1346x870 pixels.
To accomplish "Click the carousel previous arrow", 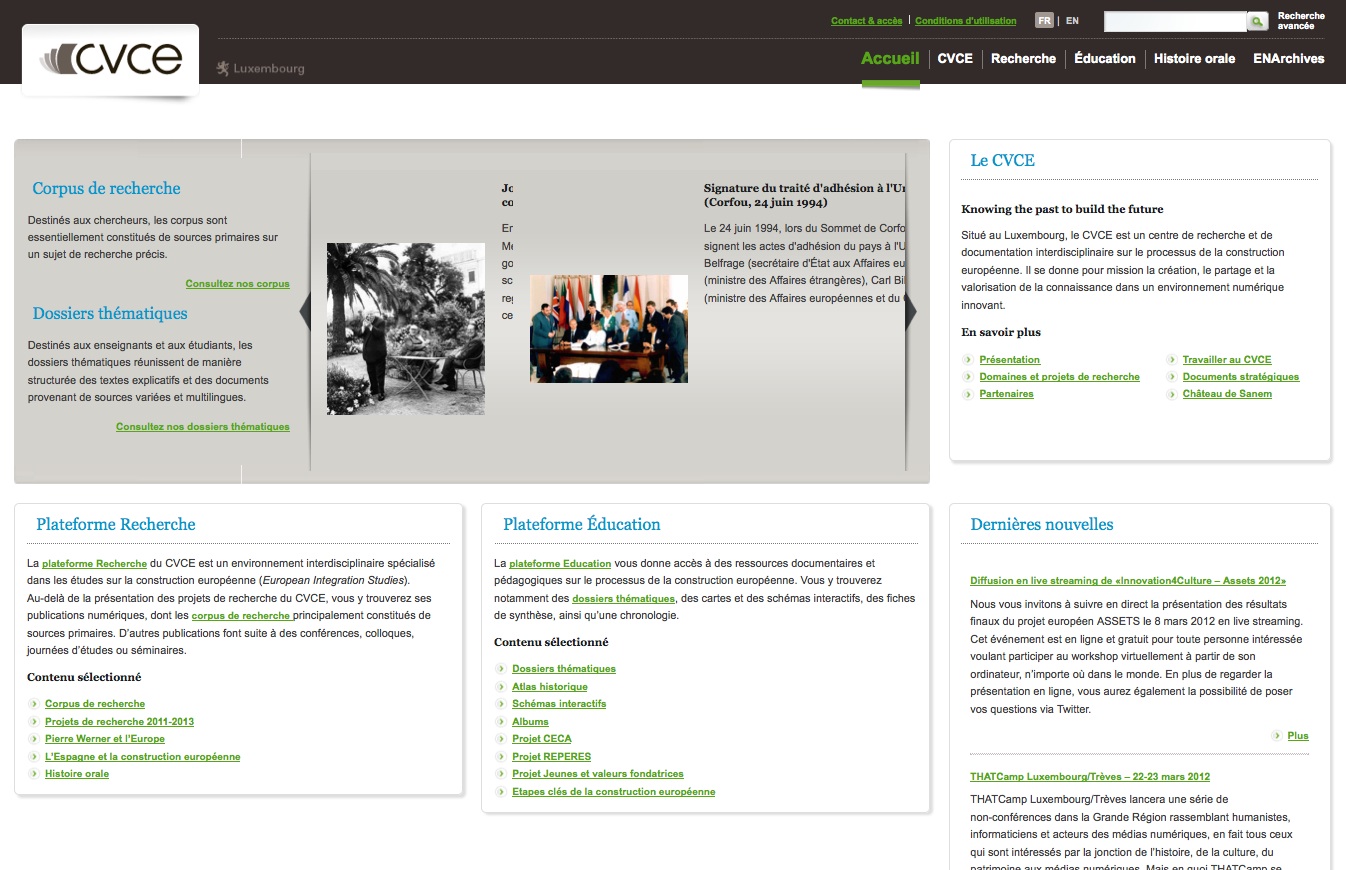I will [305, 312].
